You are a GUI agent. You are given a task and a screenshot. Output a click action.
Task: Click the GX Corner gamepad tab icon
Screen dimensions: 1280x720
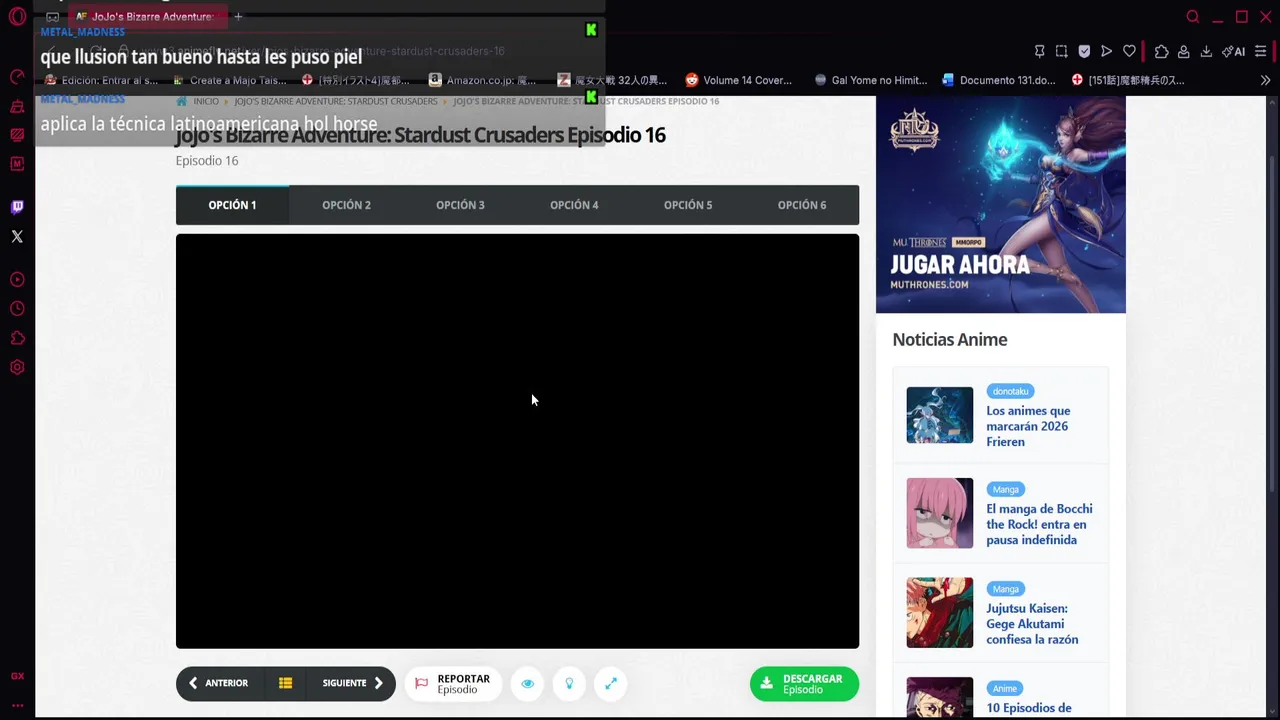pos(52,16)
